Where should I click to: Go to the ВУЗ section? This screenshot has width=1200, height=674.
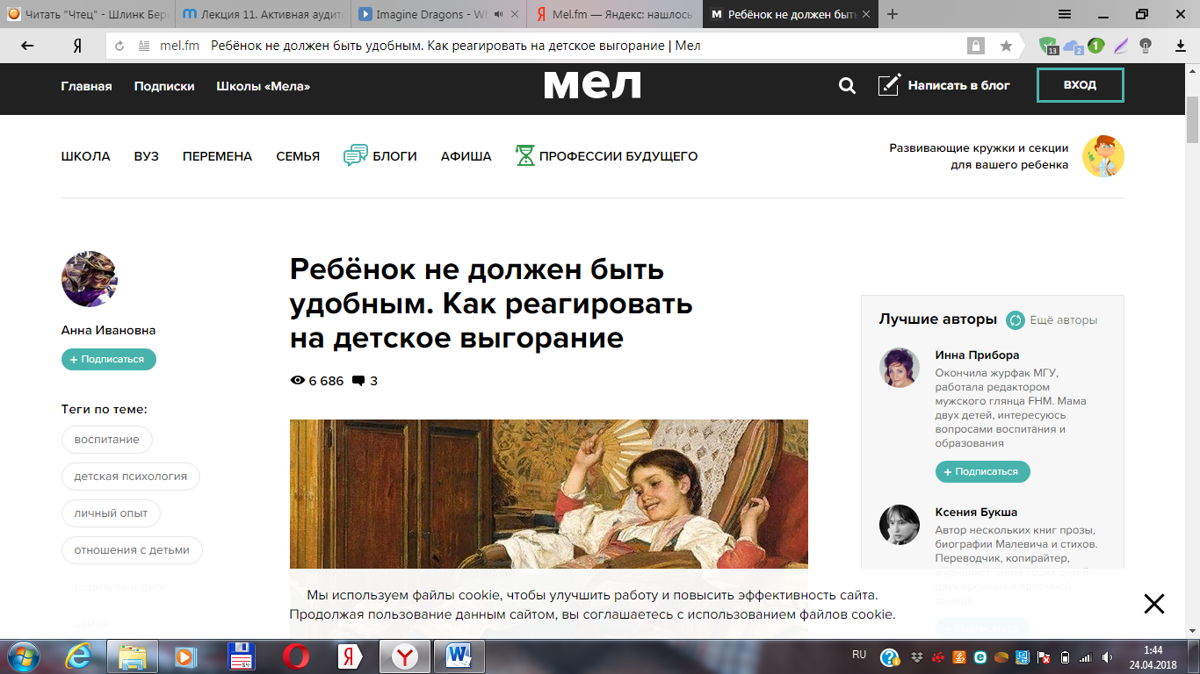pyautogui.click(x=146, y=156)
